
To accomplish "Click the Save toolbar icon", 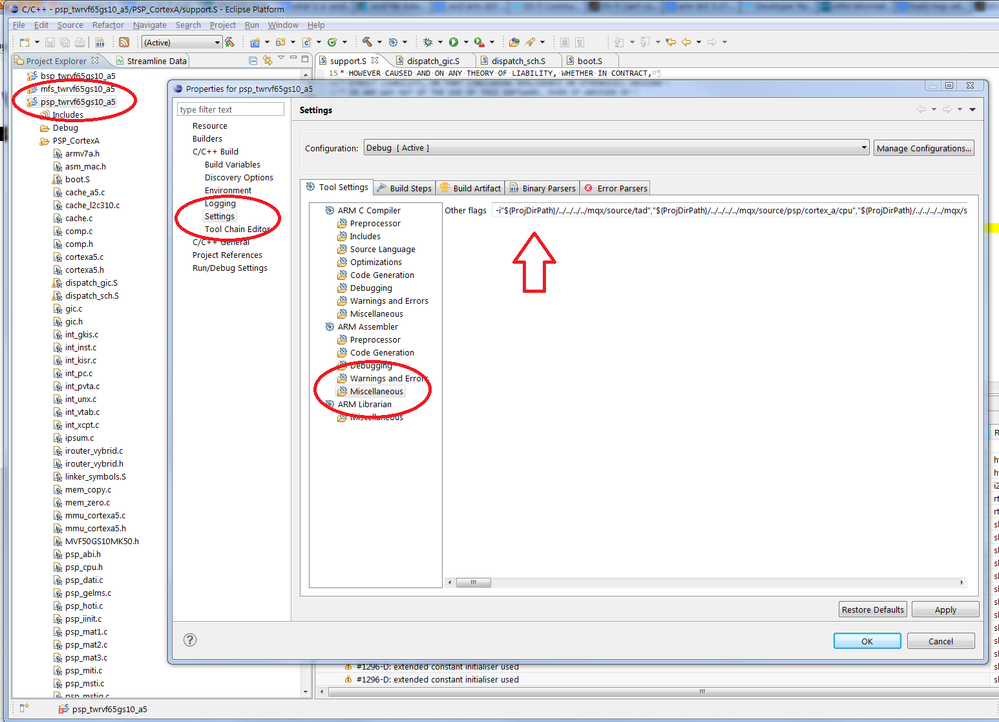I will 49,41.
